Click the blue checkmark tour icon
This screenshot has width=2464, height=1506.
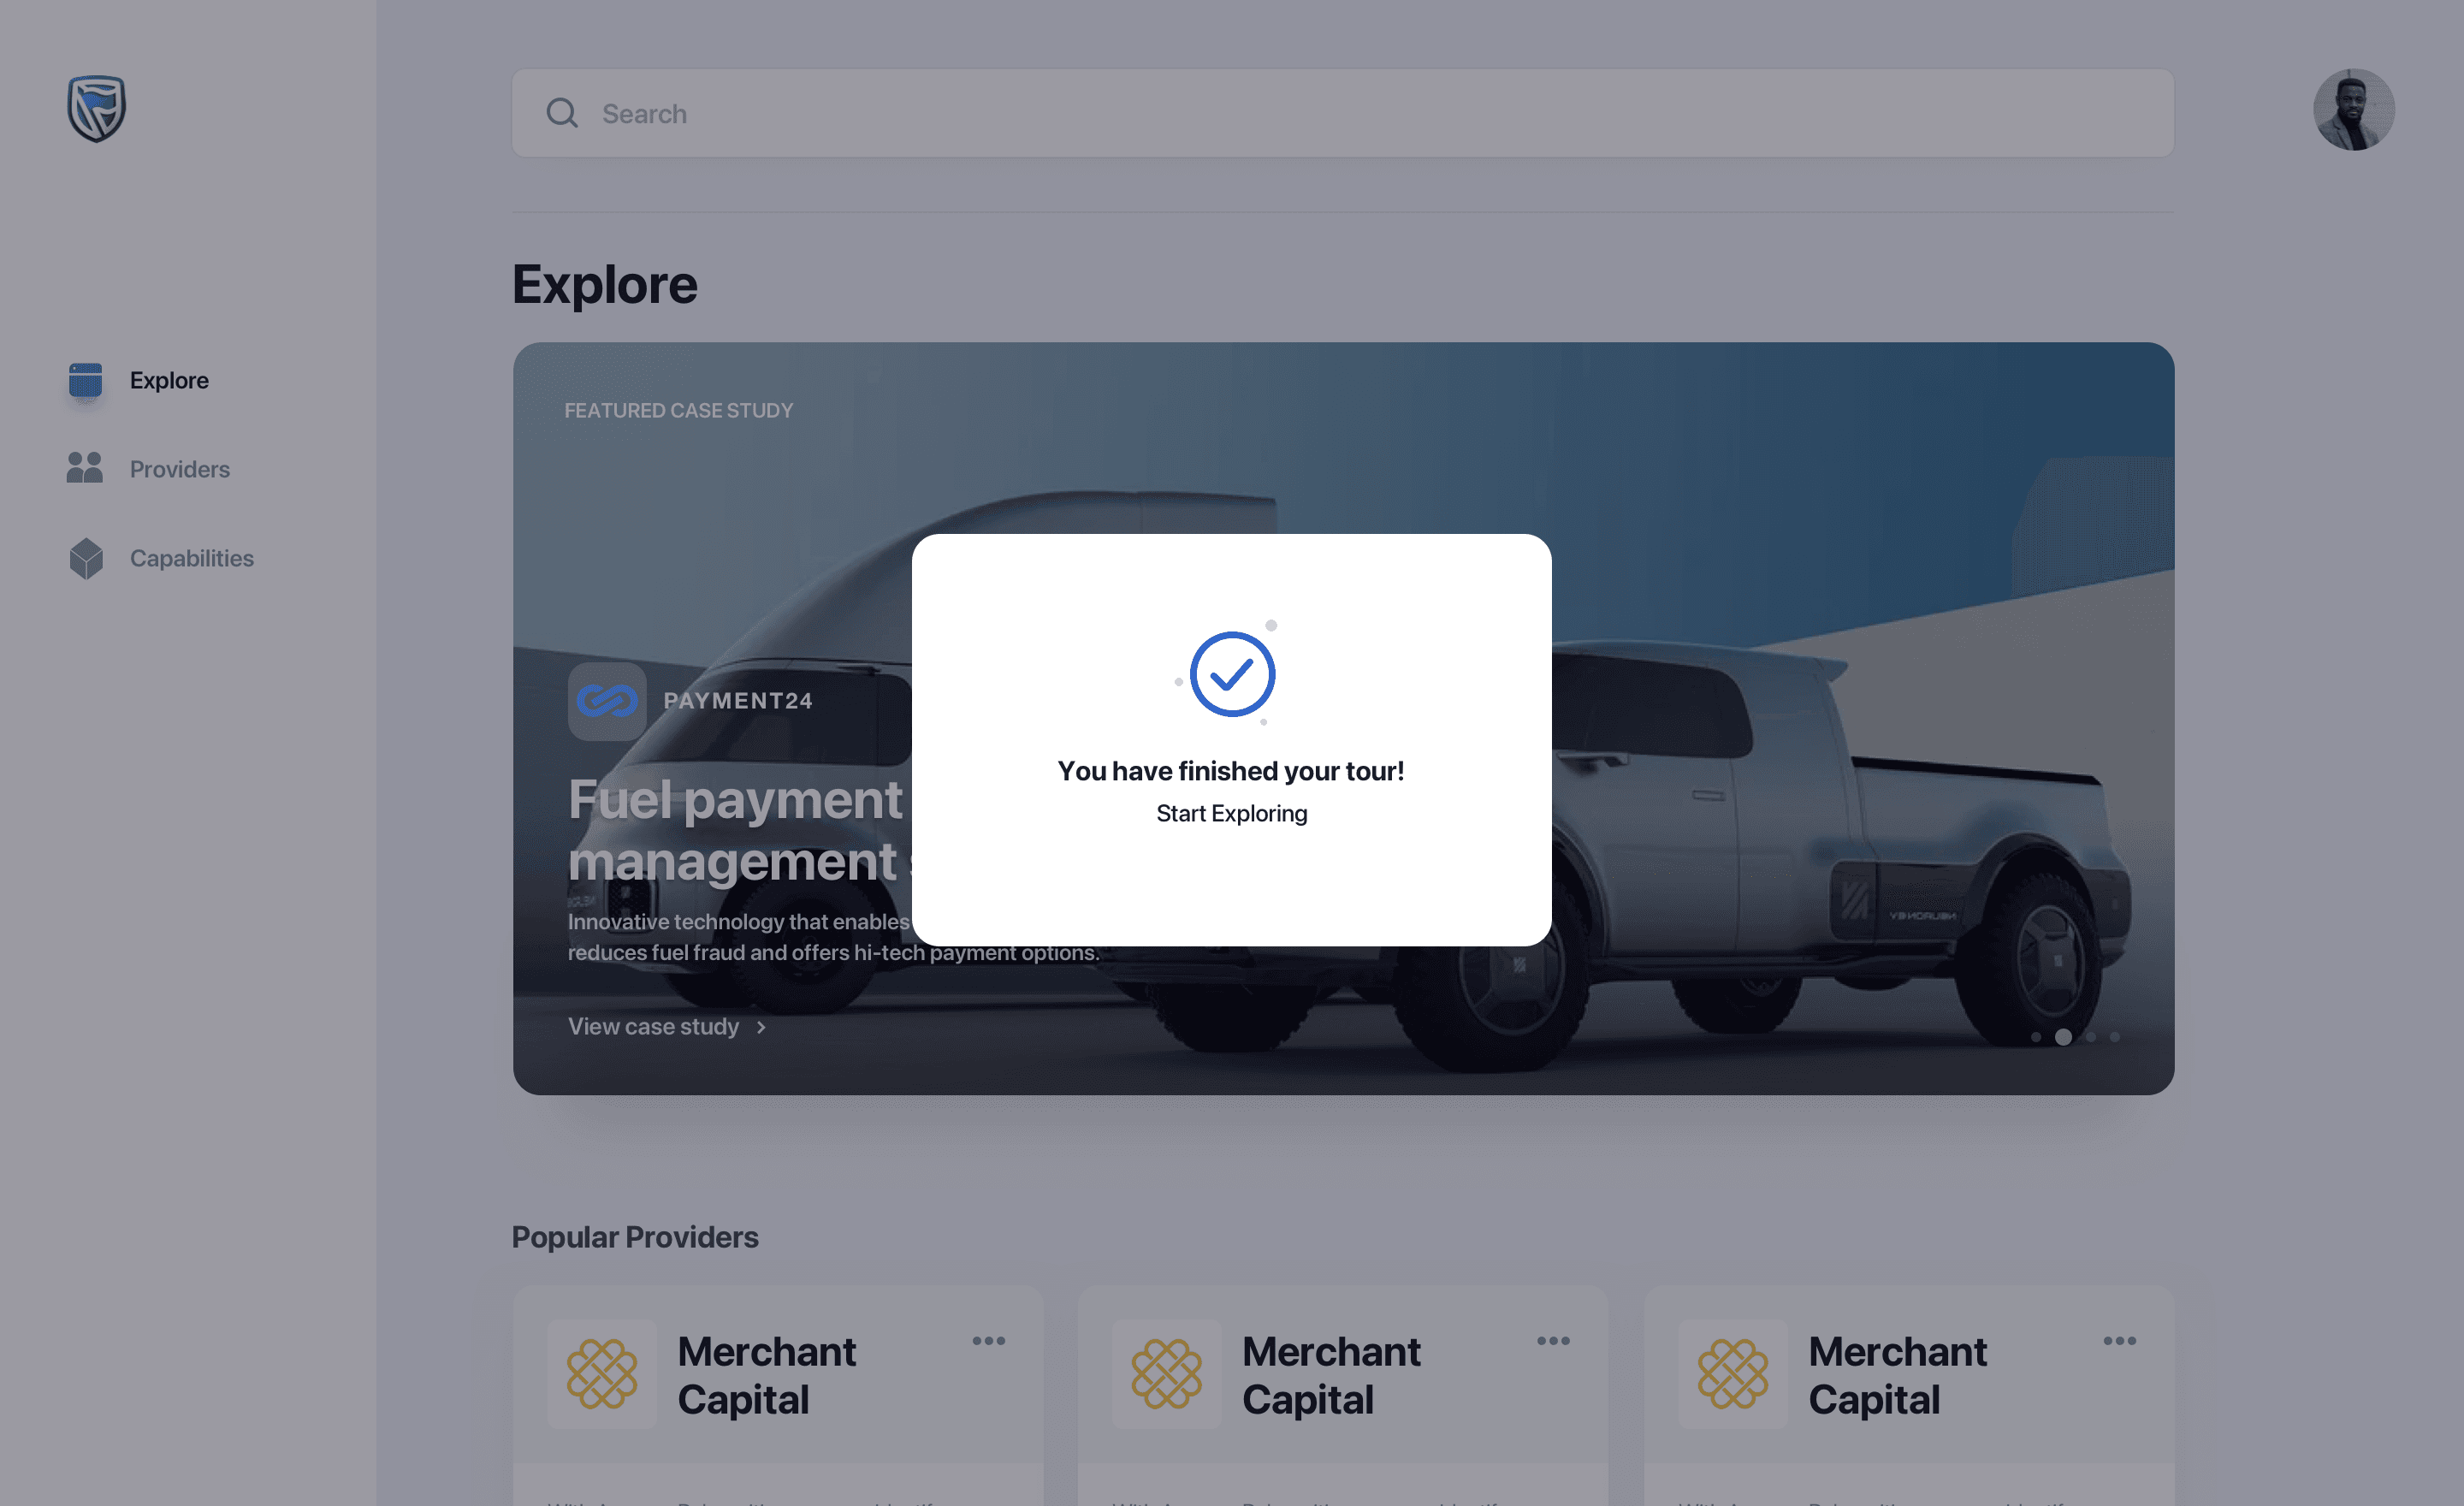coord(1231,674)
